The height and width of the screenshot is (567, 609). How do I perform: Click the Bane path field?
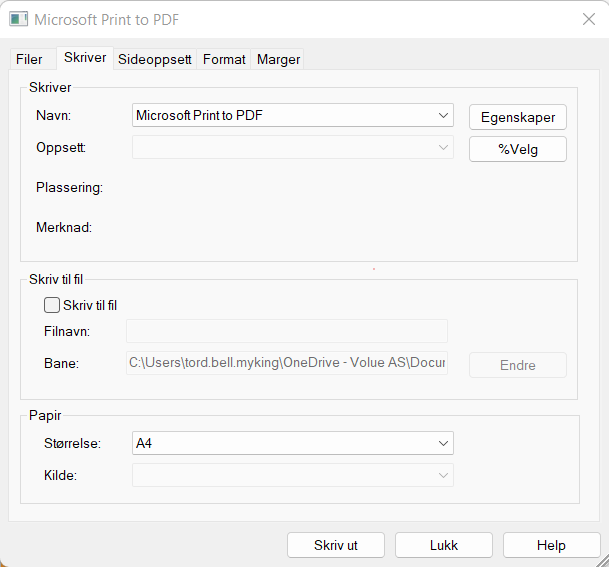[286, 363]
